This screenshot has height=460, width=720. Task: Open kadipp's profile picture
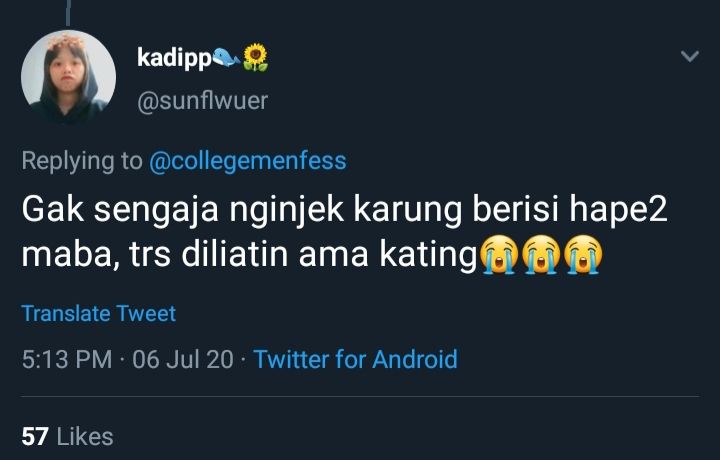69,78
